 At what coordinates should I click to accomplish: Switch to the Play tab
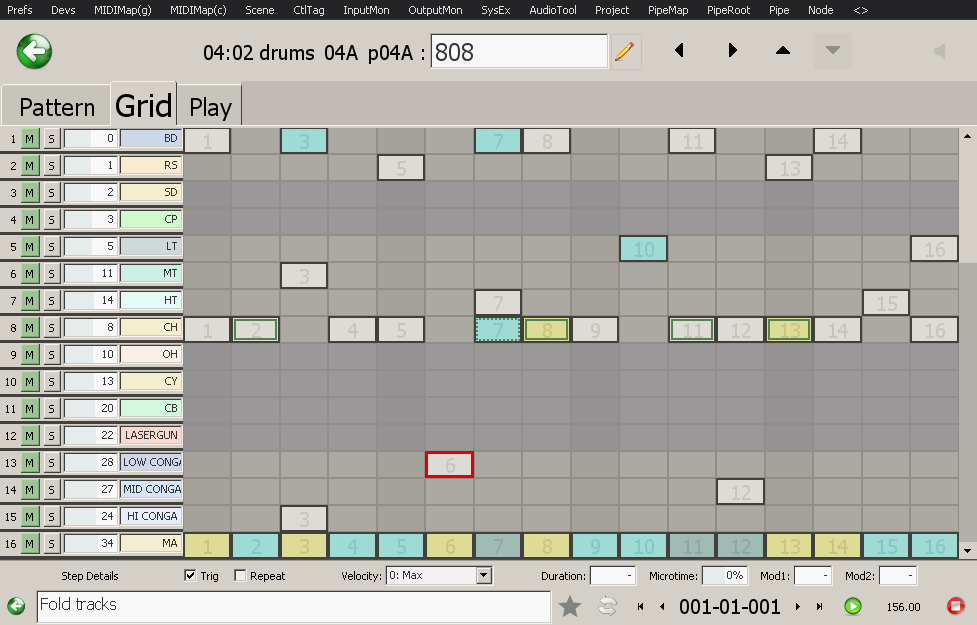coord(210,107)
